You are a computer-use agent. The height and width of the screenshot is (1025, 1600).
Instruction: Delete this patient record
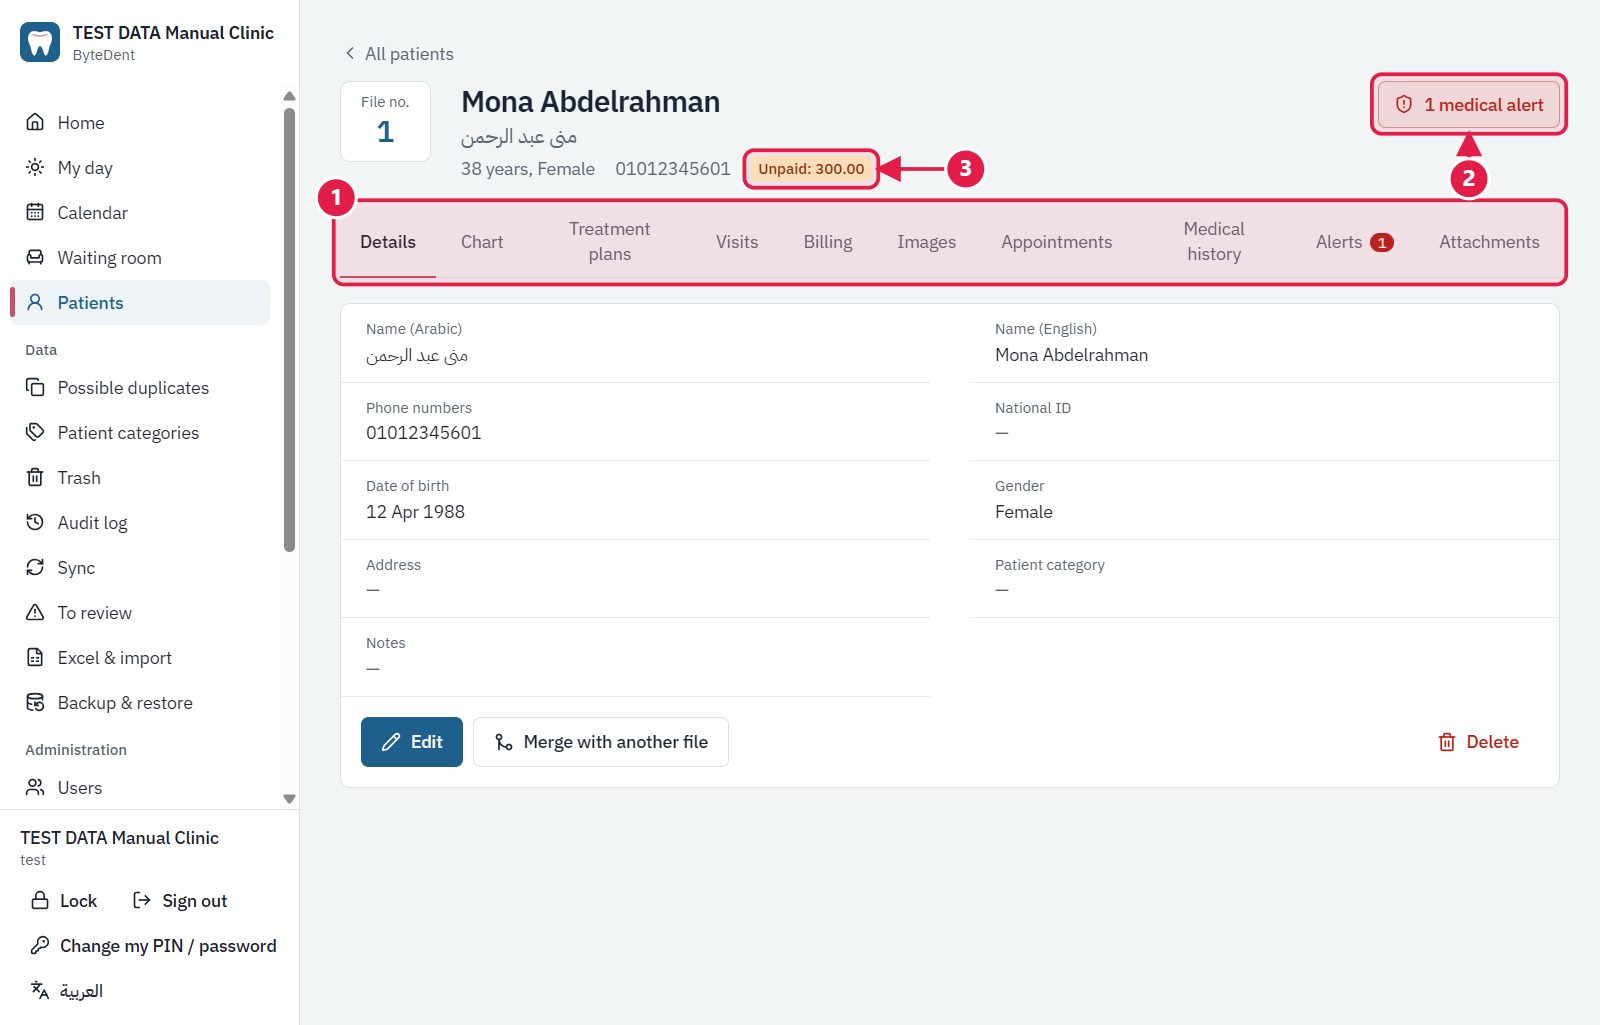click(x=1479, y=742)
